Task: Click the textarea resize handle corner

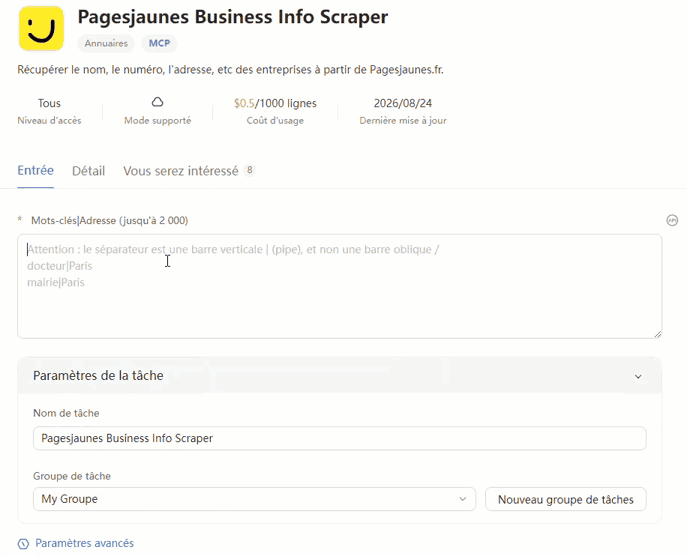Action: click(x=658, y=334)
